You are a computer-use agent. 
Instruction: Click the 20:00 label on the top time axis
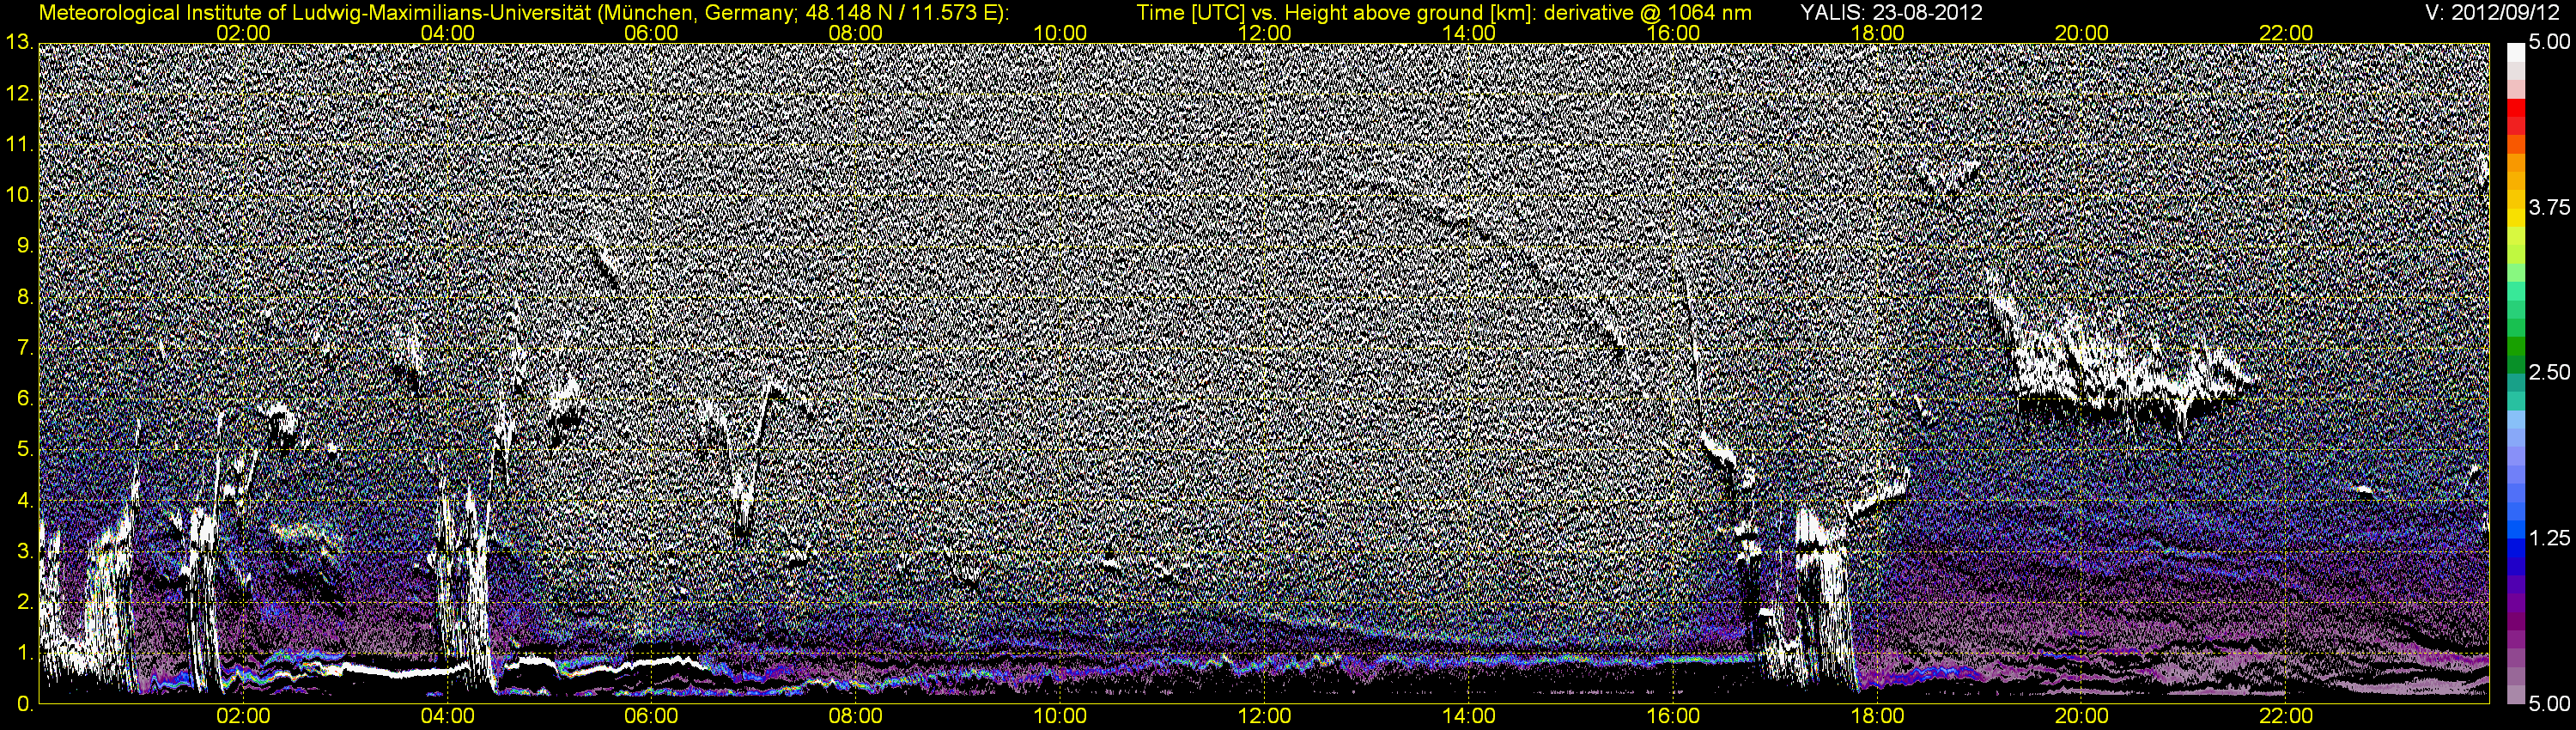pyautogui.click(x=2081, y=33)
